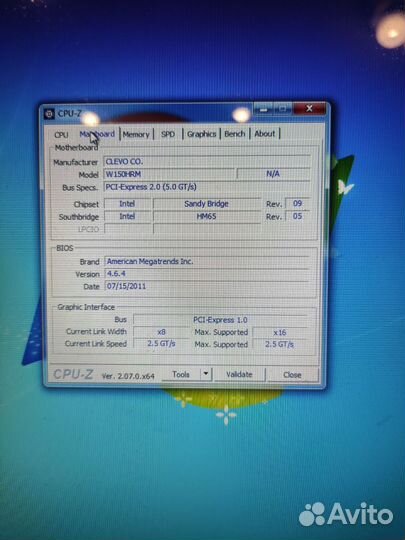
Task: Click the PCI-Express 2.0 bus specs field
Action: tap(207, 187)
